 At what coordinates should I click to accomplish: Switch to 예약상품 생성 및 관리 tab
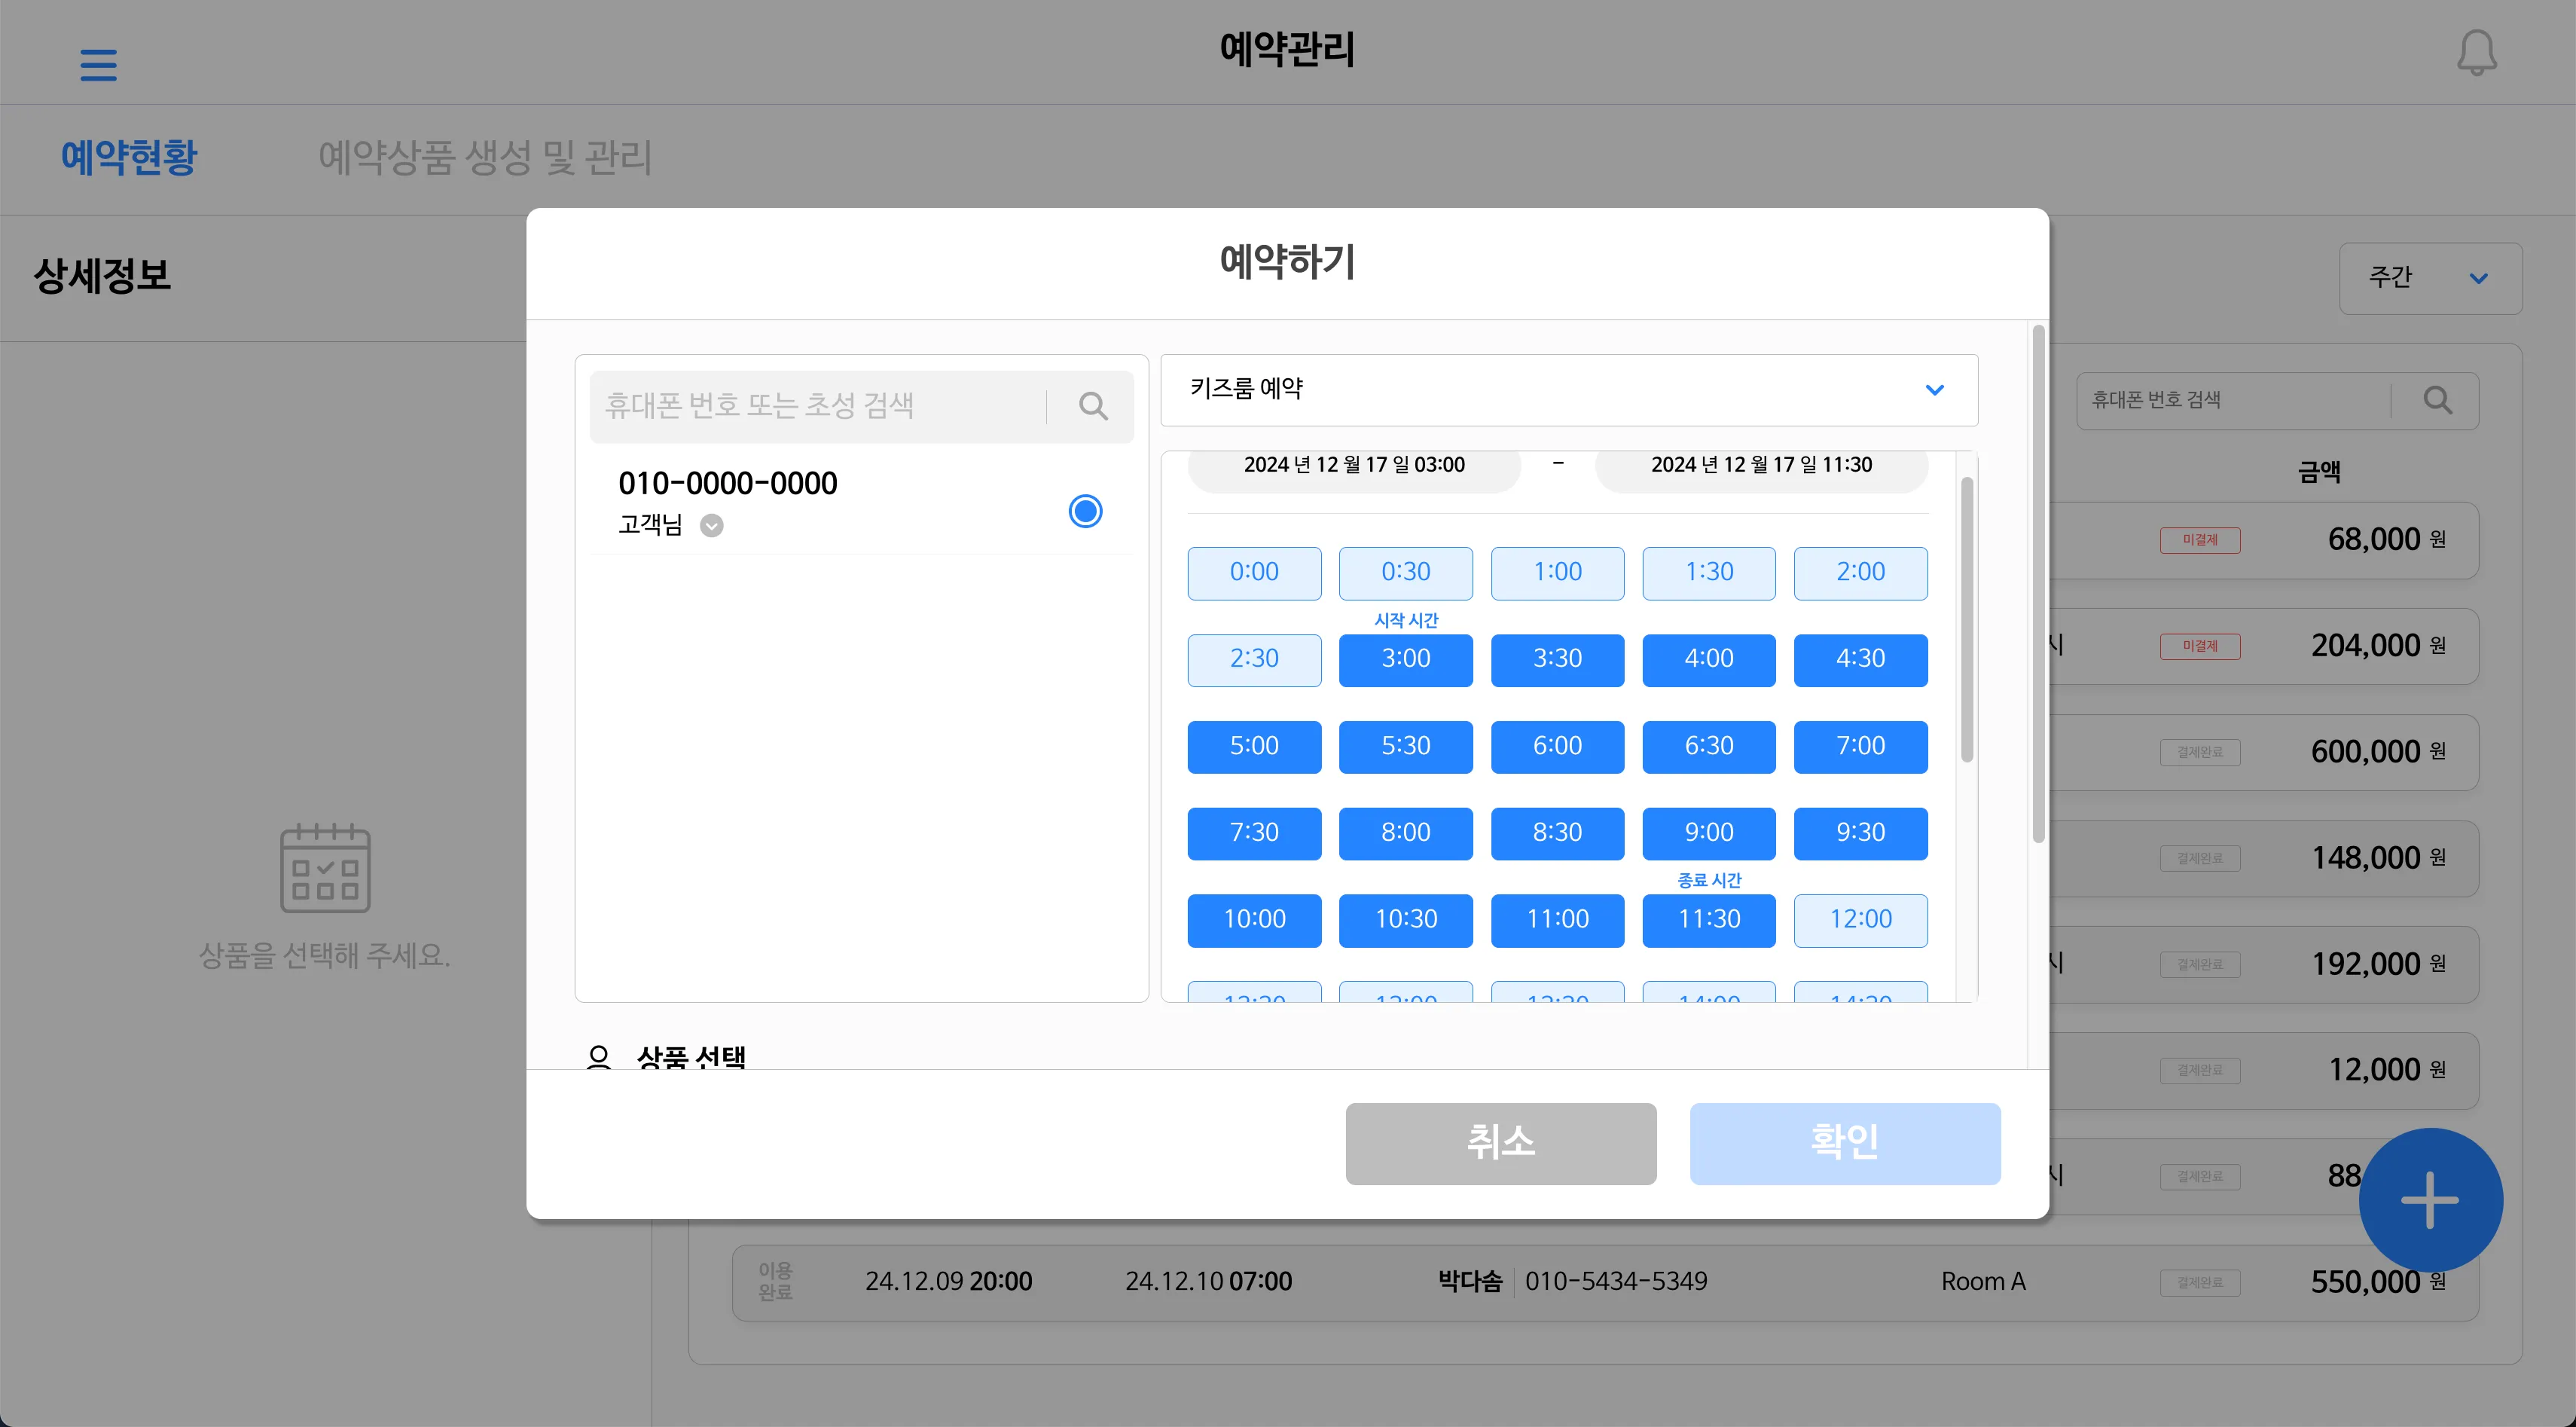[x=485, y=158]
